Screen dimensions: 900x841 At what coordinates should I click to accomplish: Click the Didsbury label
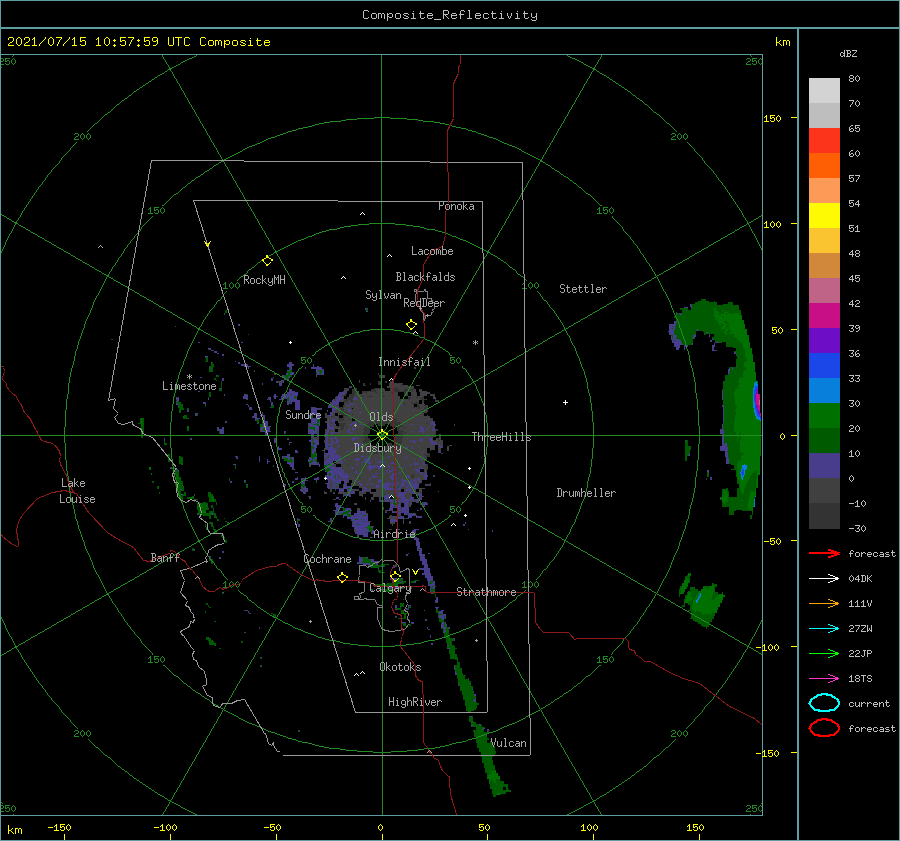click(378, 448)
